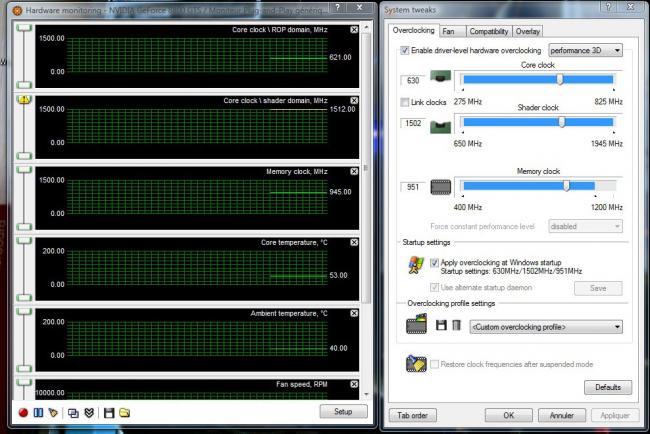Open Force constant performance level dropdown
650x434 pixels.
[x=585, y=226]
